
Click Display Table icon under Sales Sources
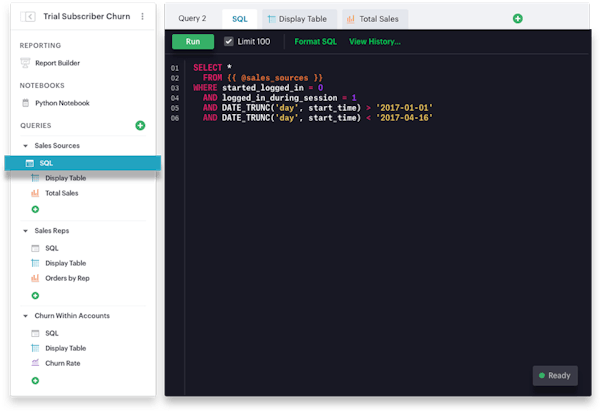(35, 178)
